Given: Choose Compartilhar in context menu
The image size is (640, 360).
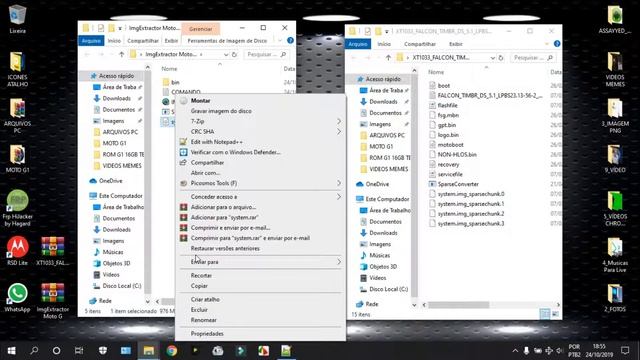Looking at the screenshot, I should [x=260, y=162].
